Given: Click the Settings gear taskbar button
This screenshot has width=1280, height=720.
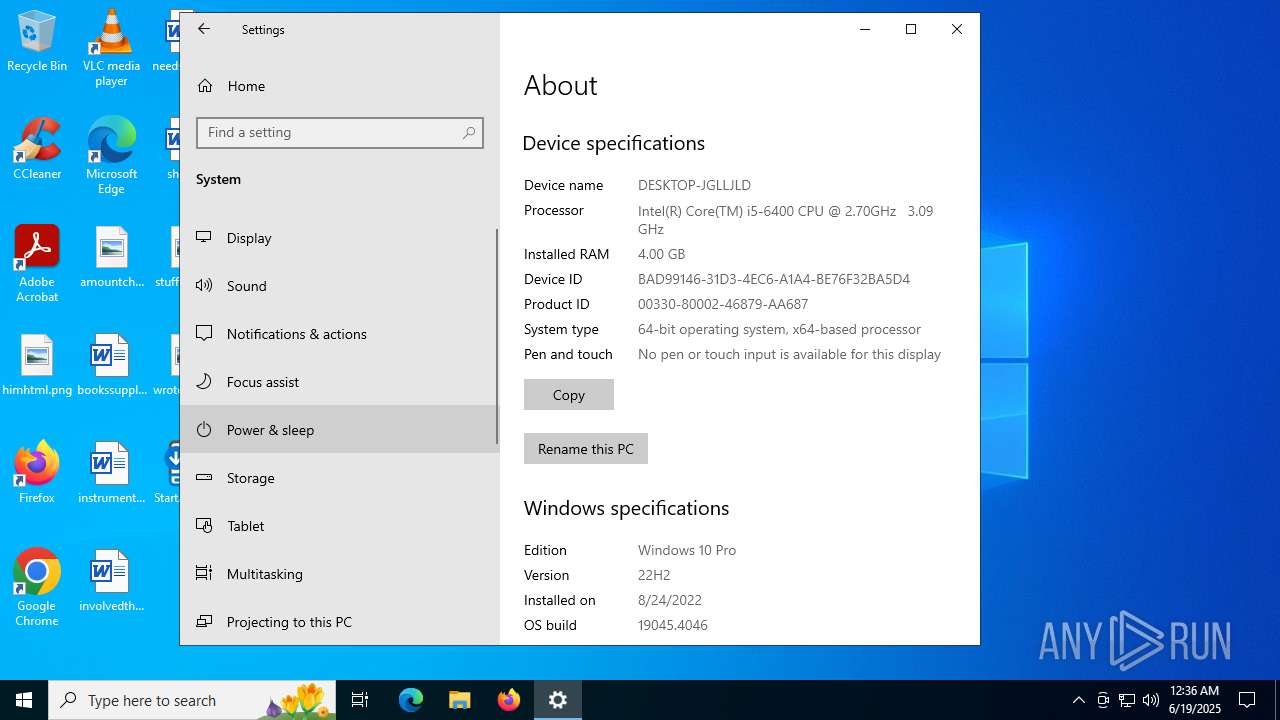Looking at the screenshot, I should [558, 700].
